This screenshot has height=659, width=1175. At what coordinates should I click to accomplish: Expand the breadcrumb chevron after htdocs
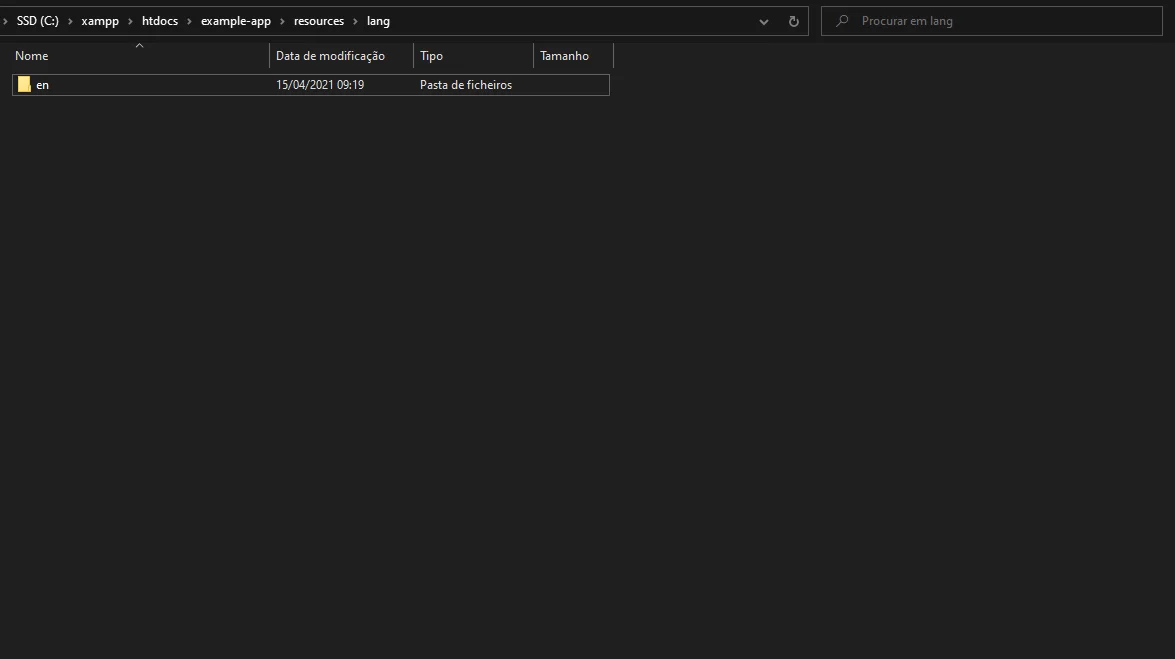pos(188,20)
